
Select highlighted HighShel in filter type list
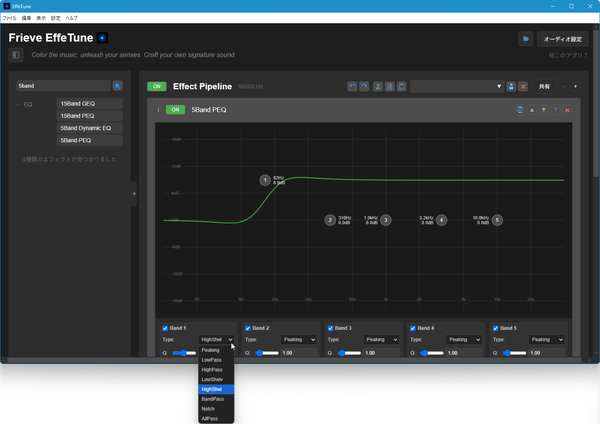[x=216, y=389]
